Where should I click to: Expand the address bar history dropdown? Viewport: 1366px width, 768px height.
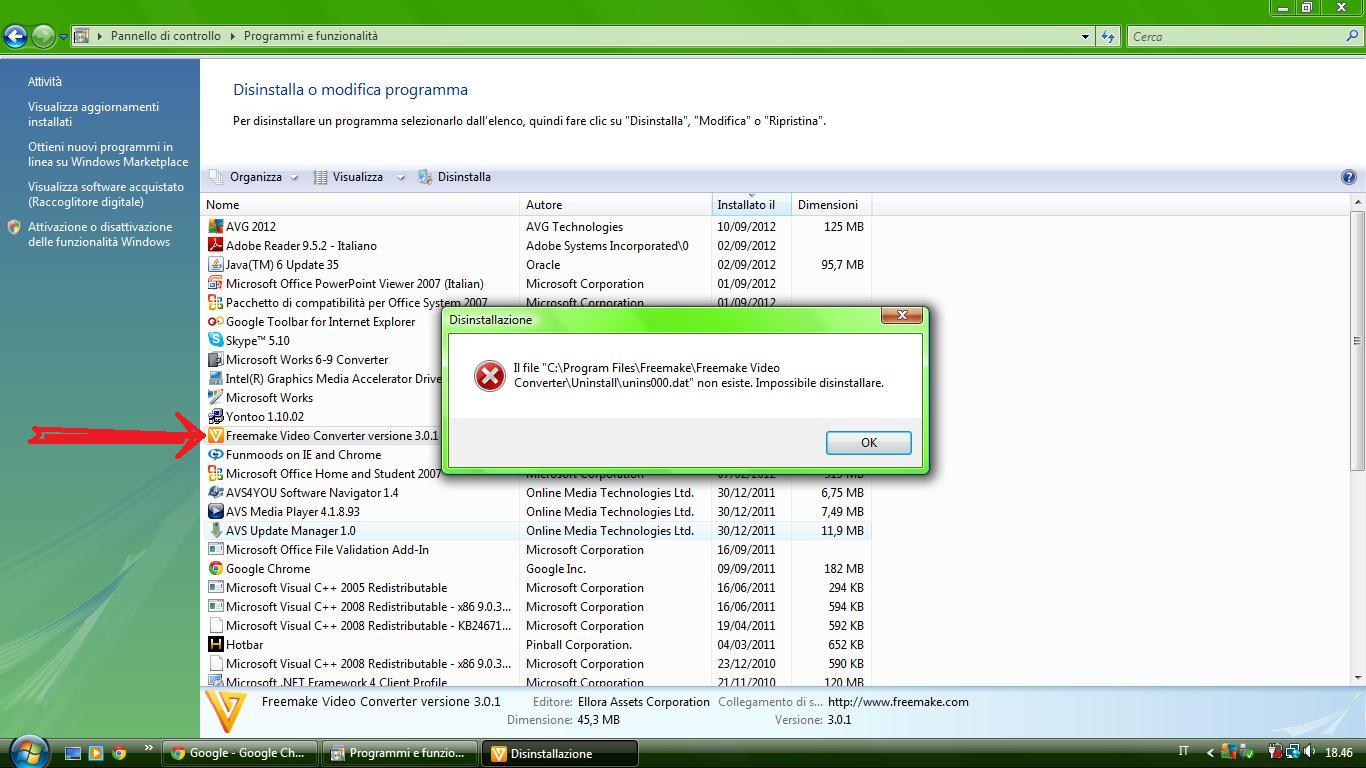1085,36
